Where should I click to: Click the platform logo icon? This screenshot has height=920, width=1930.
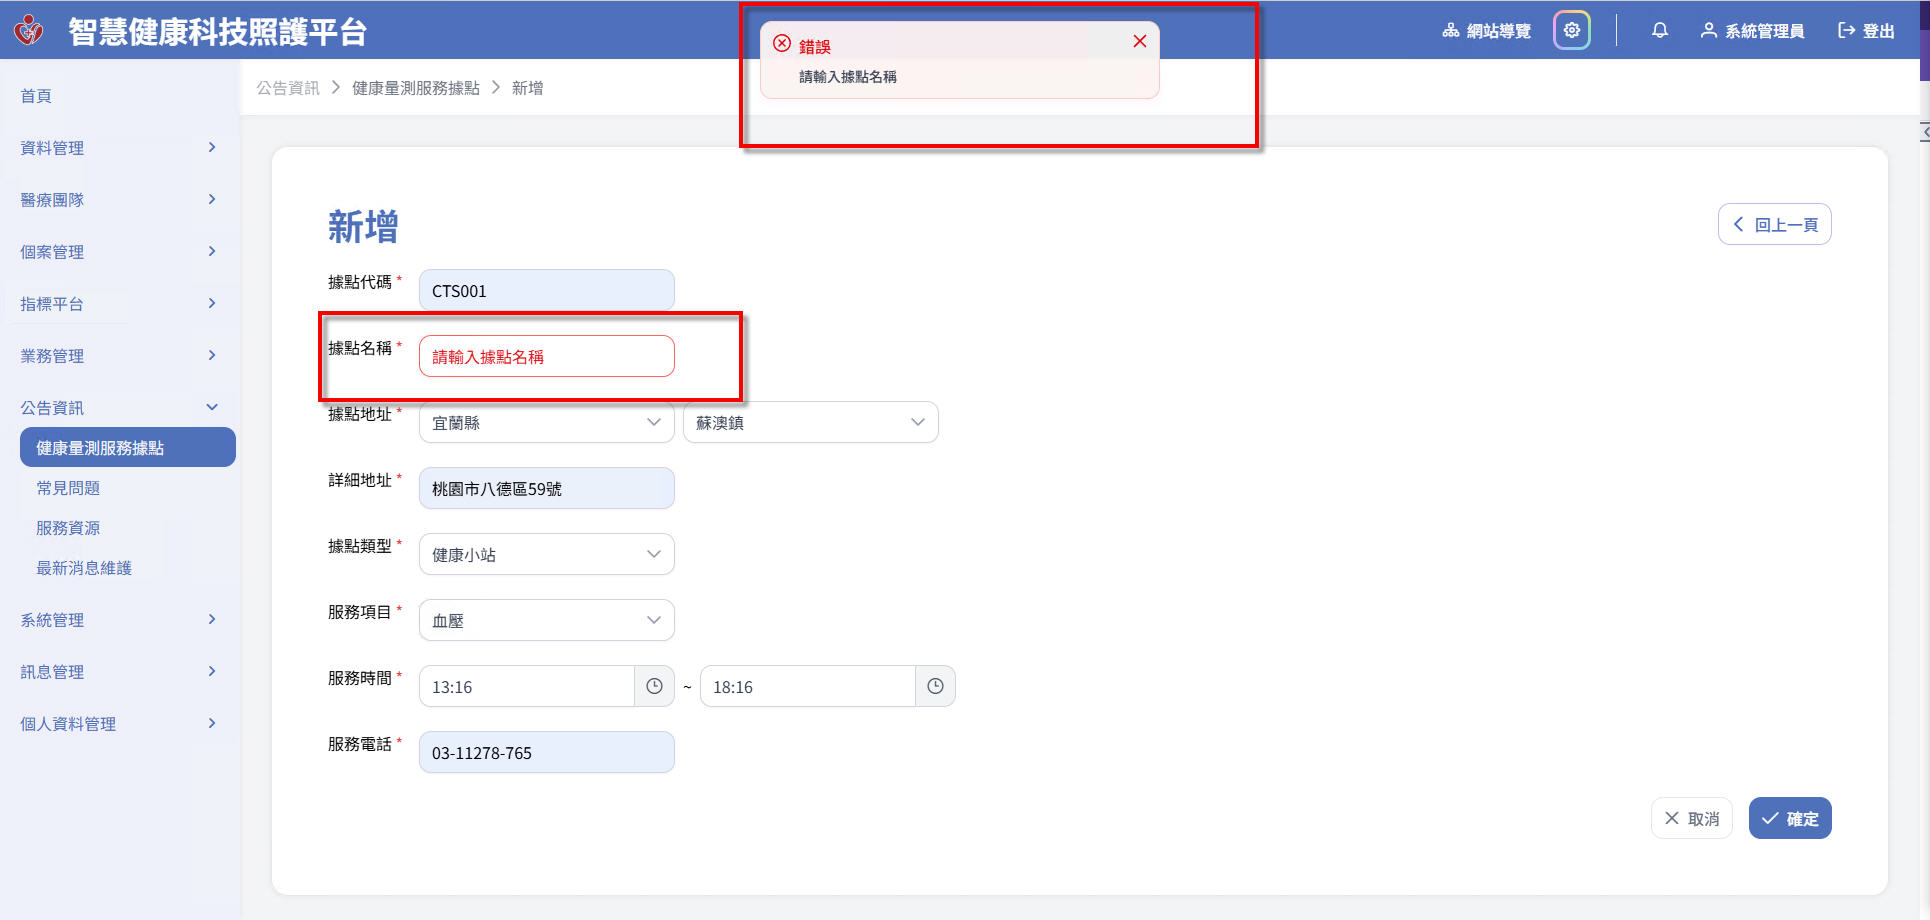(x=29, y=30)
